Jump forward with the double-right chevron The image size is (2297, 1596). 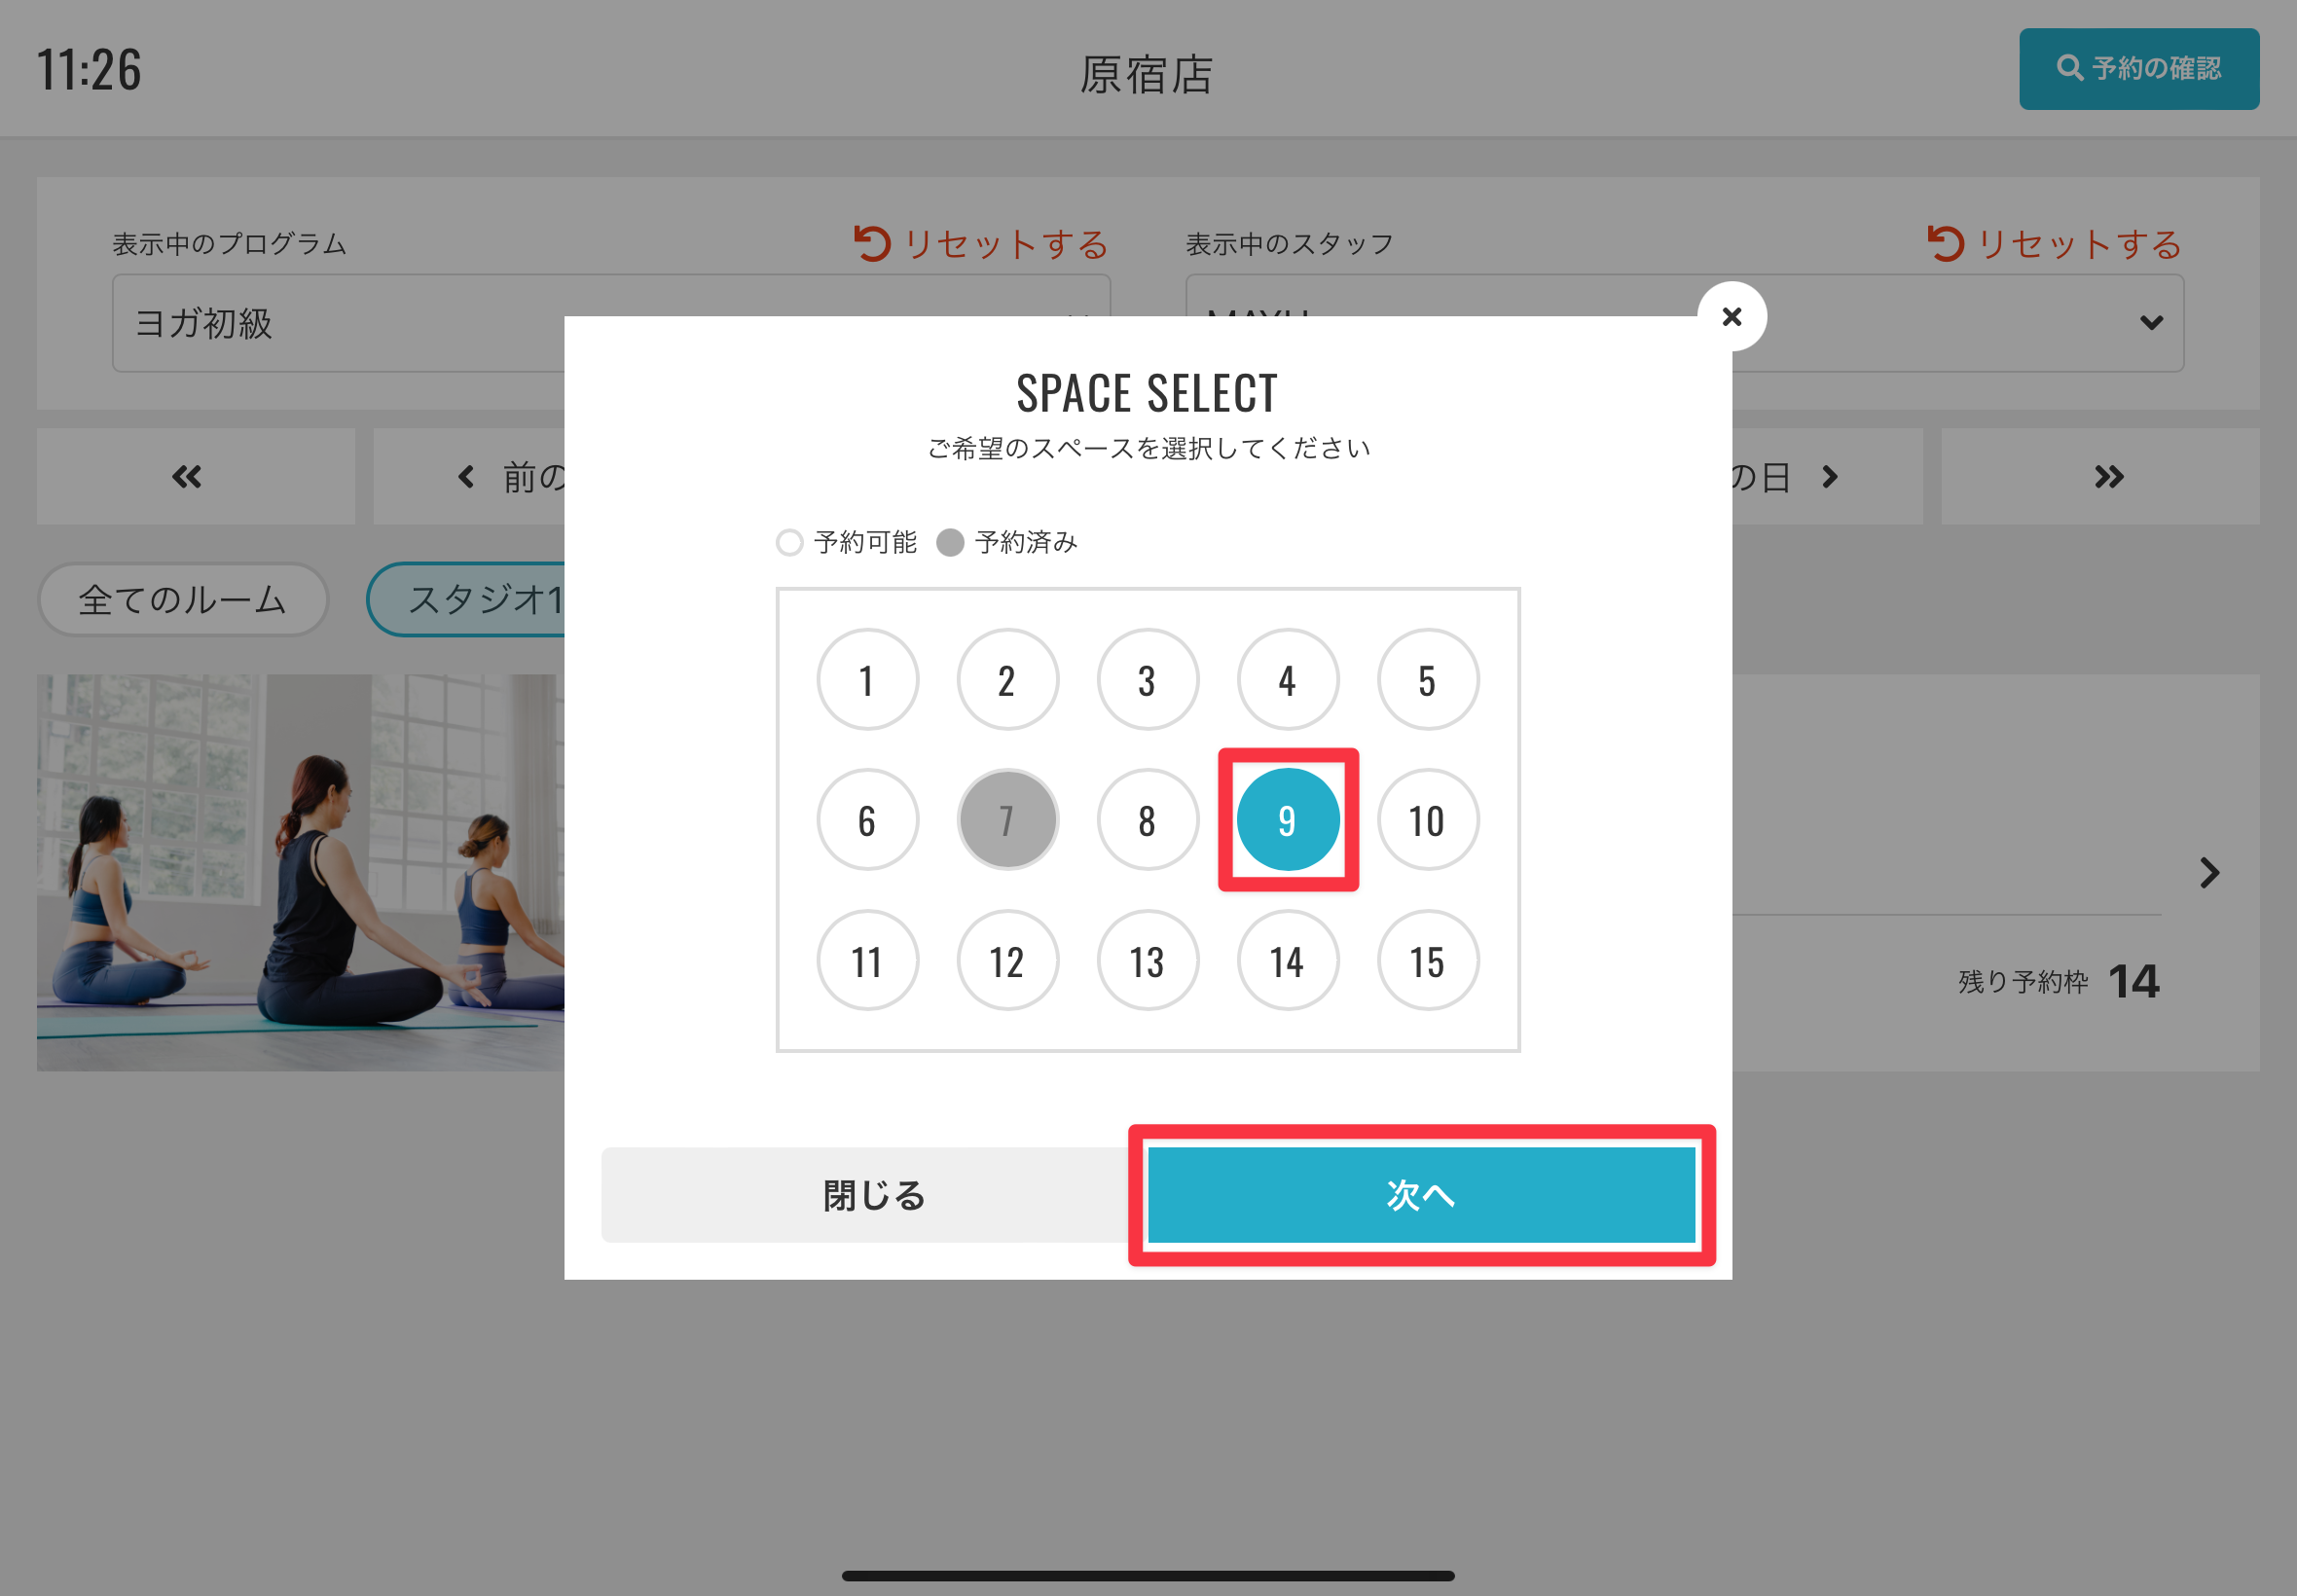pyautogui.click(x=2109, y=477)
